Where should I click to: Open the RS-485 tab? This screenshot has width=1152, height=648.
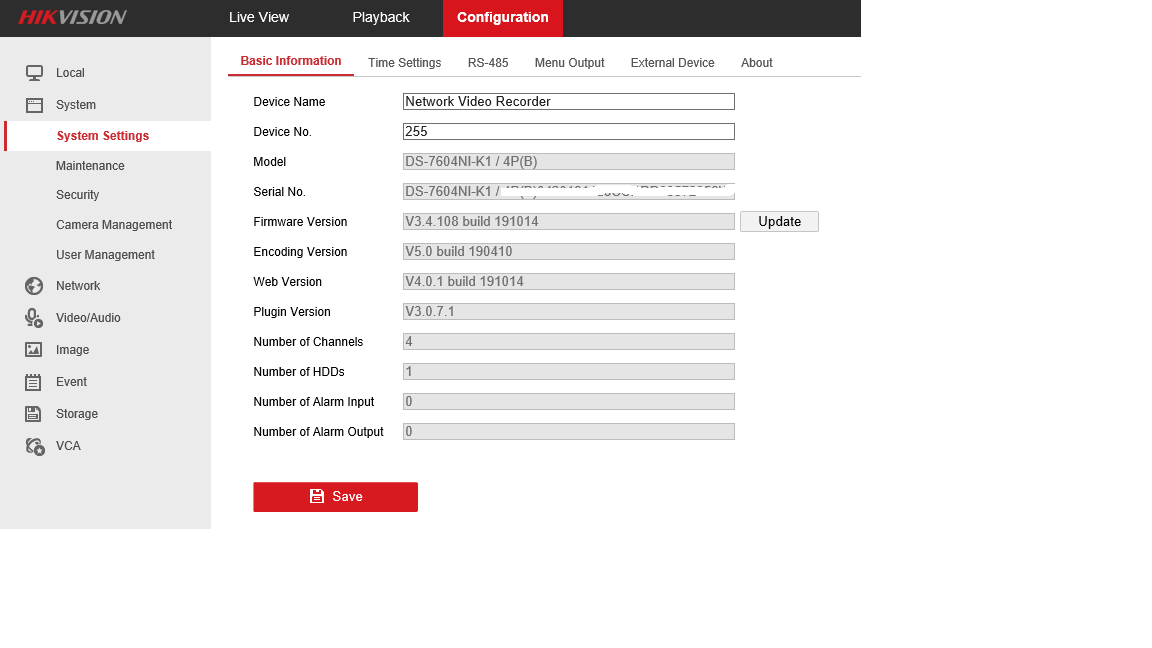coord(488,63)
